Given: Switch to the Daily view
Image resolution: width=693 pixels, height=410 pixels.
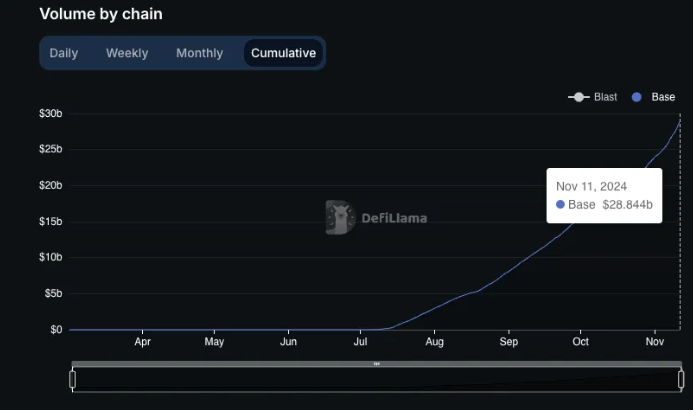Looking at the screenshot, I should [63, 53].
